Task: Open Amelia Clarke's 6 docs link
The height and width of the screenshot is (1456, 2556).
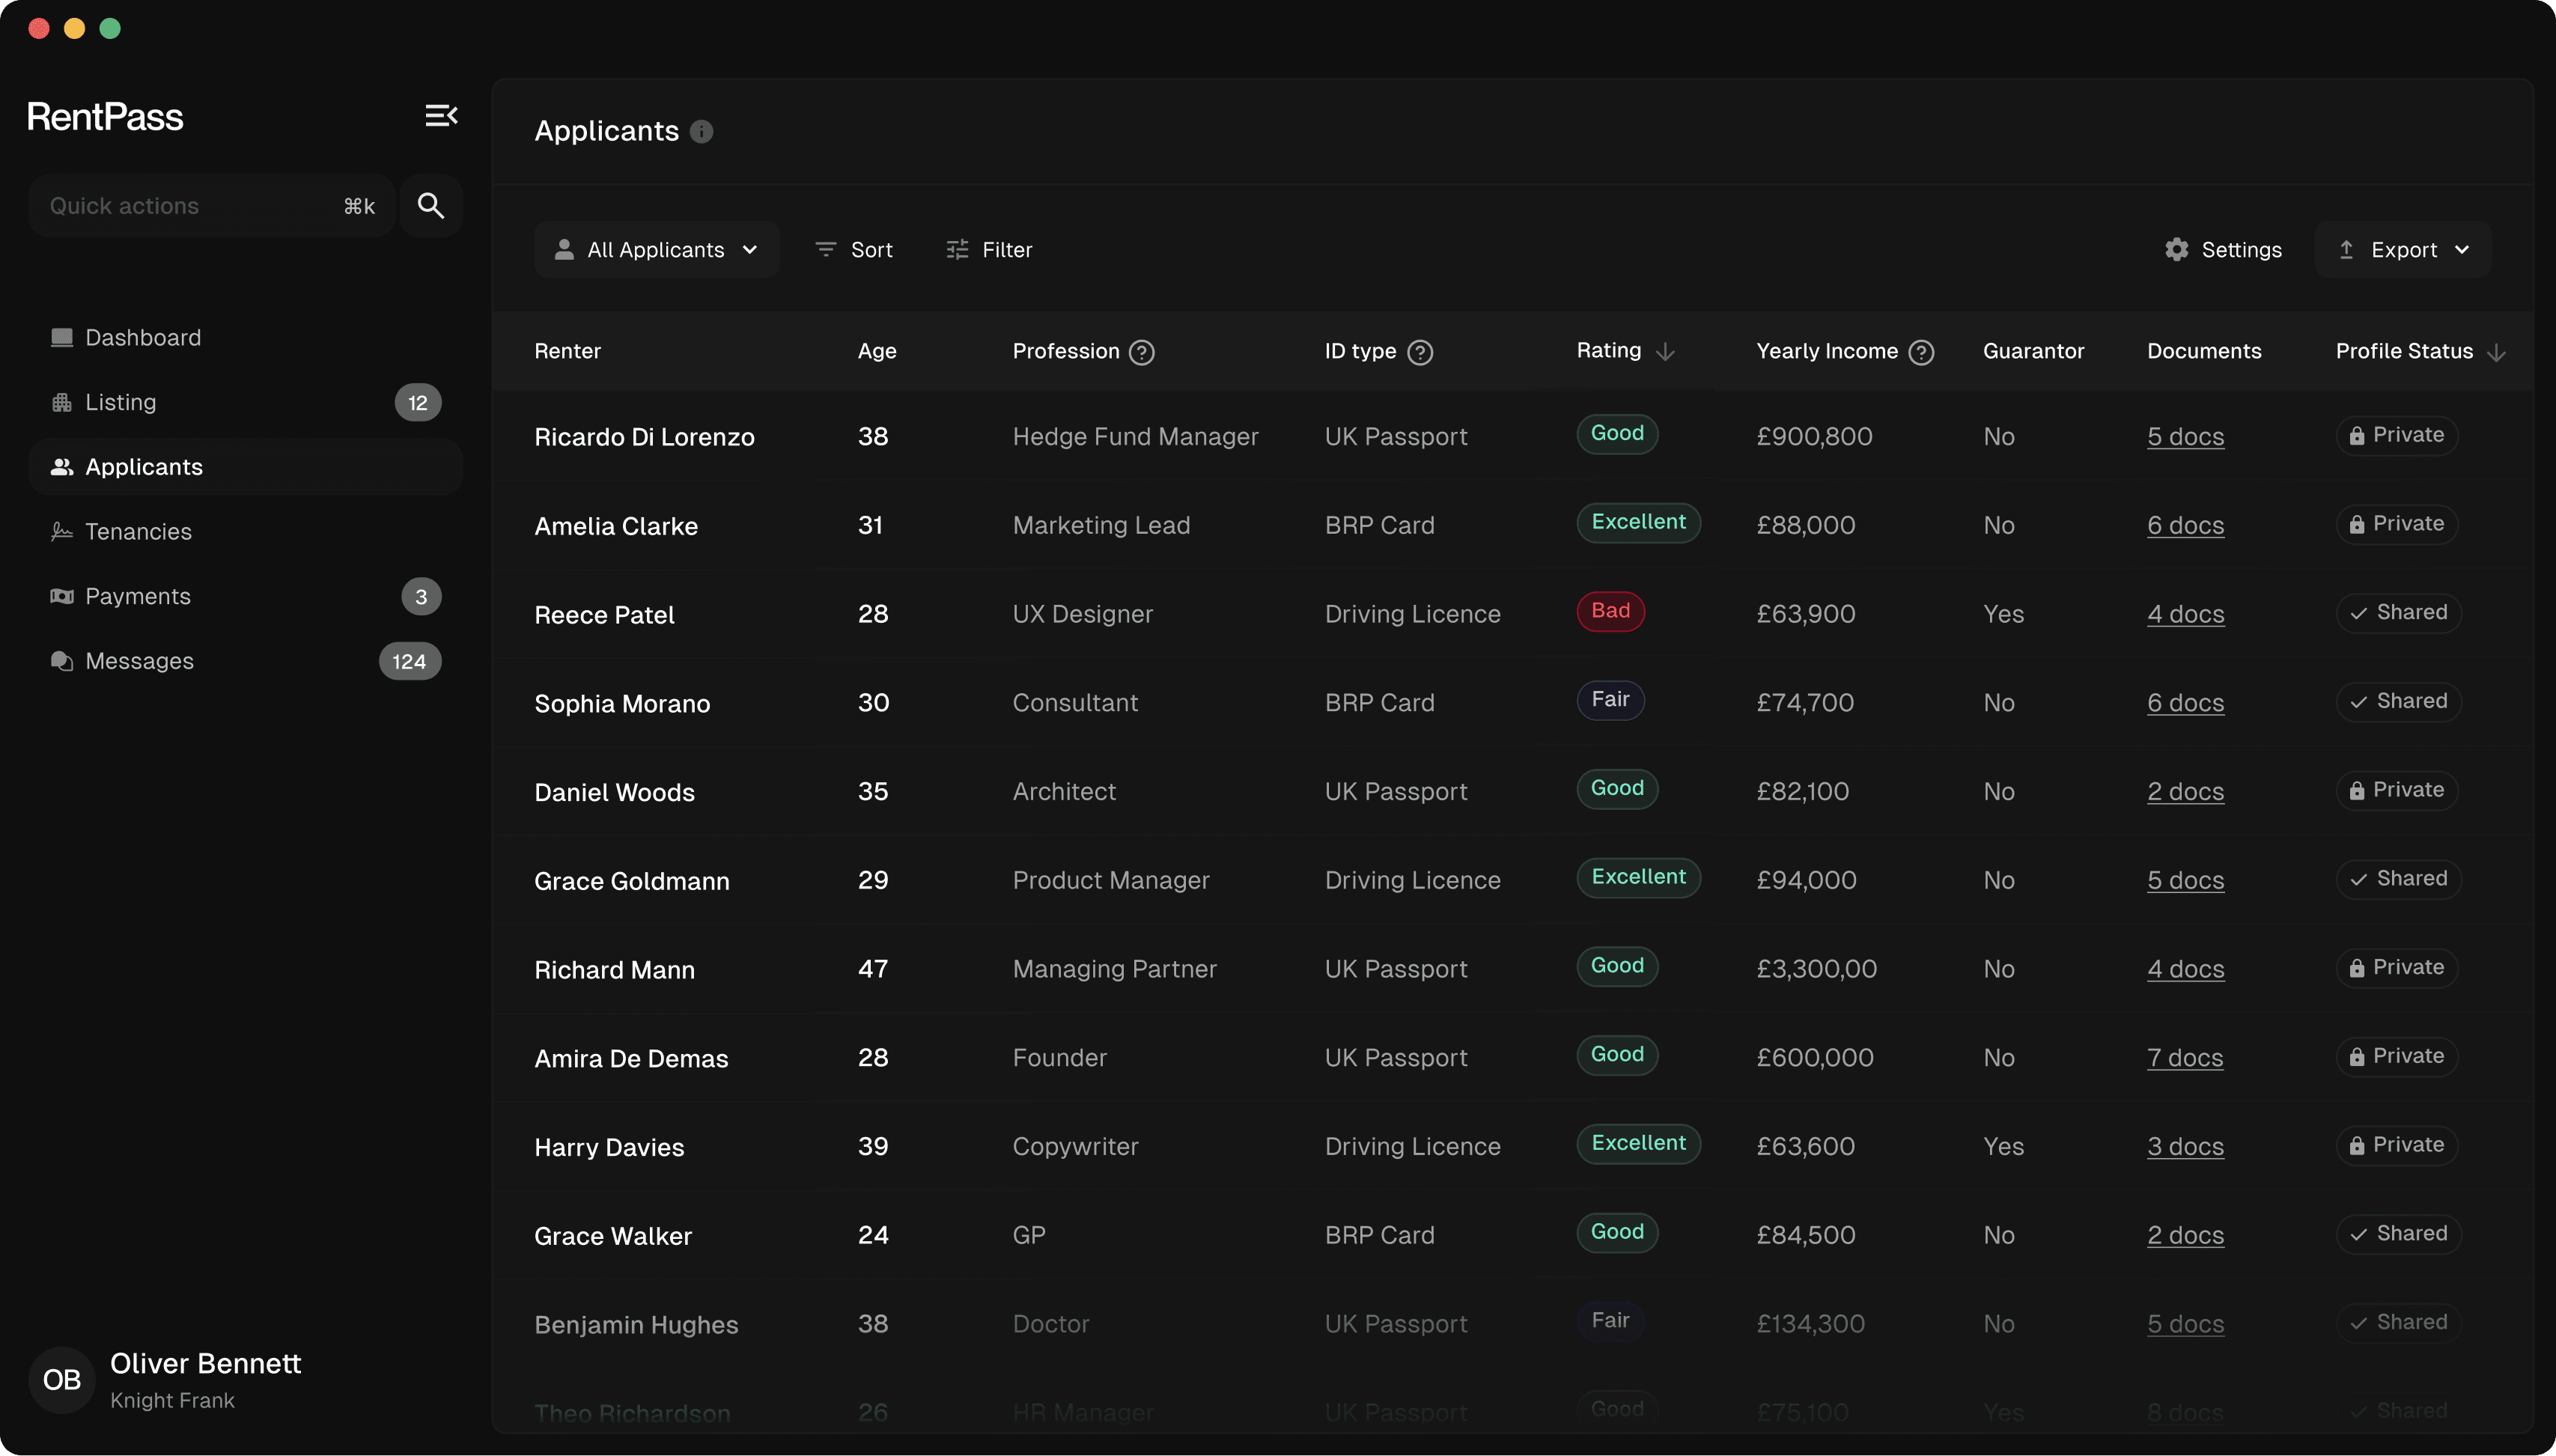Action: pyautogui.click(x=2185, y=526)
